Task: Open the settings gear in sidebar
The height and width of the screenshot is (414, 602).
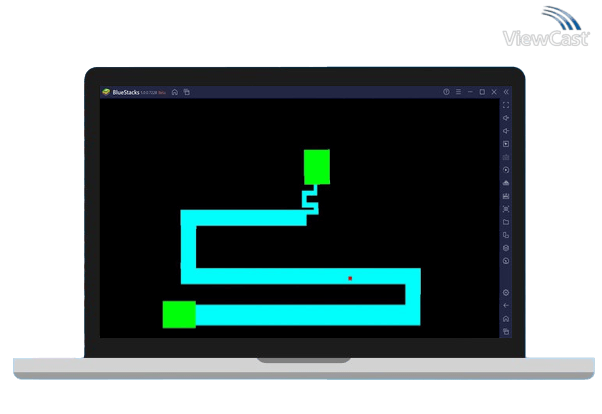Action: [506, 293]
